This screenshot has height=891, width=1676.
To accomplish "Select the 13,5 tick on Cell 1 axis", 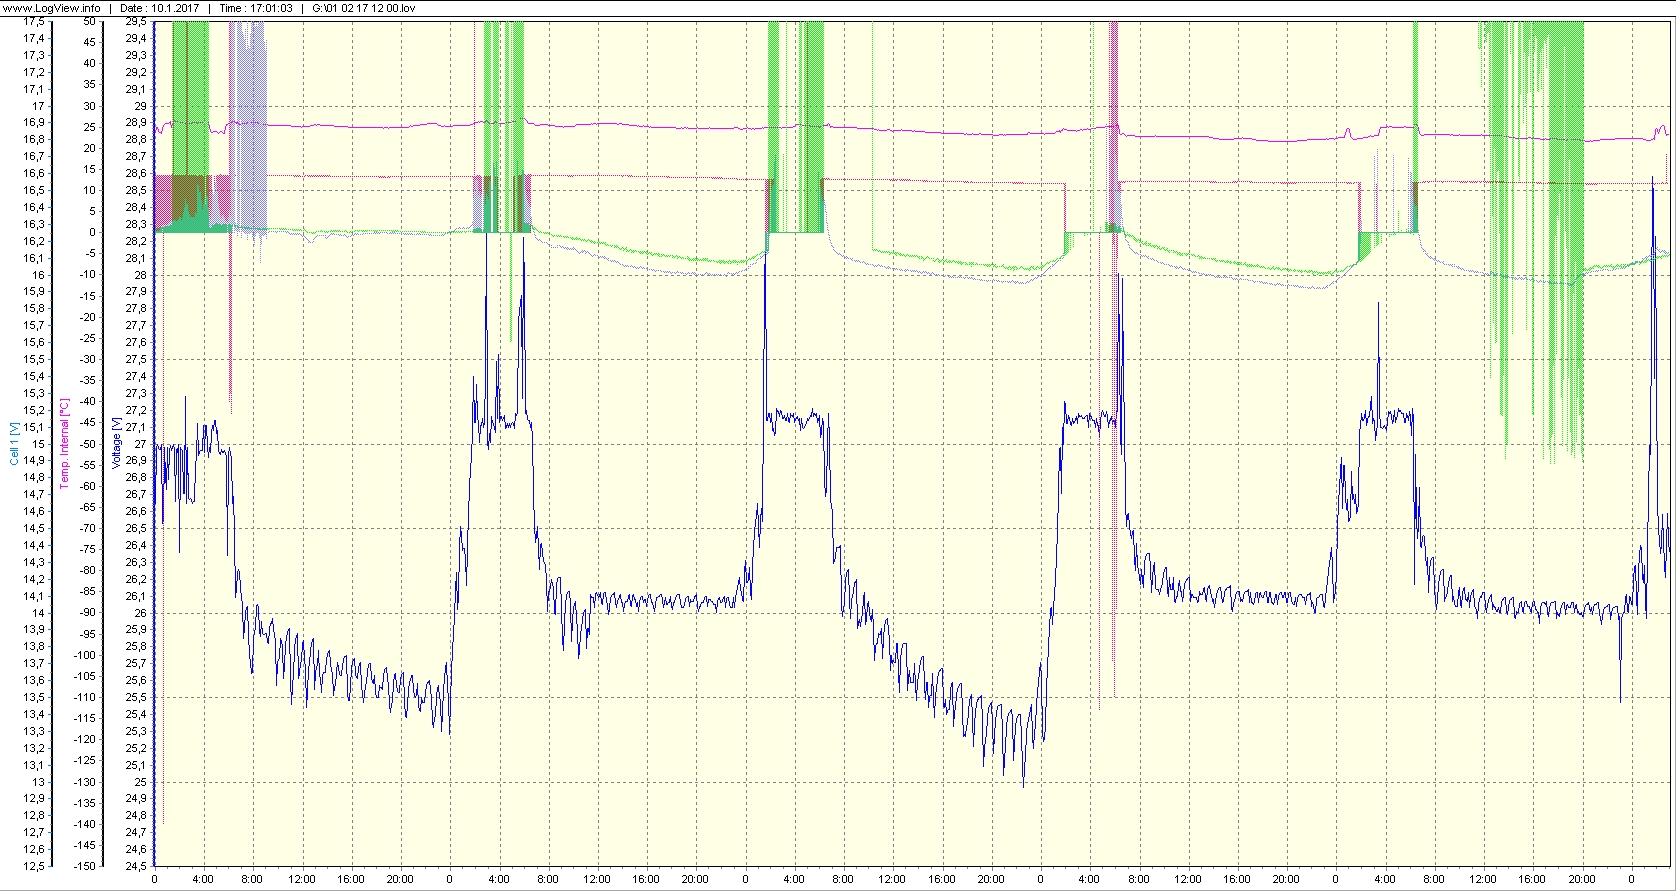I will coord(34,697).
